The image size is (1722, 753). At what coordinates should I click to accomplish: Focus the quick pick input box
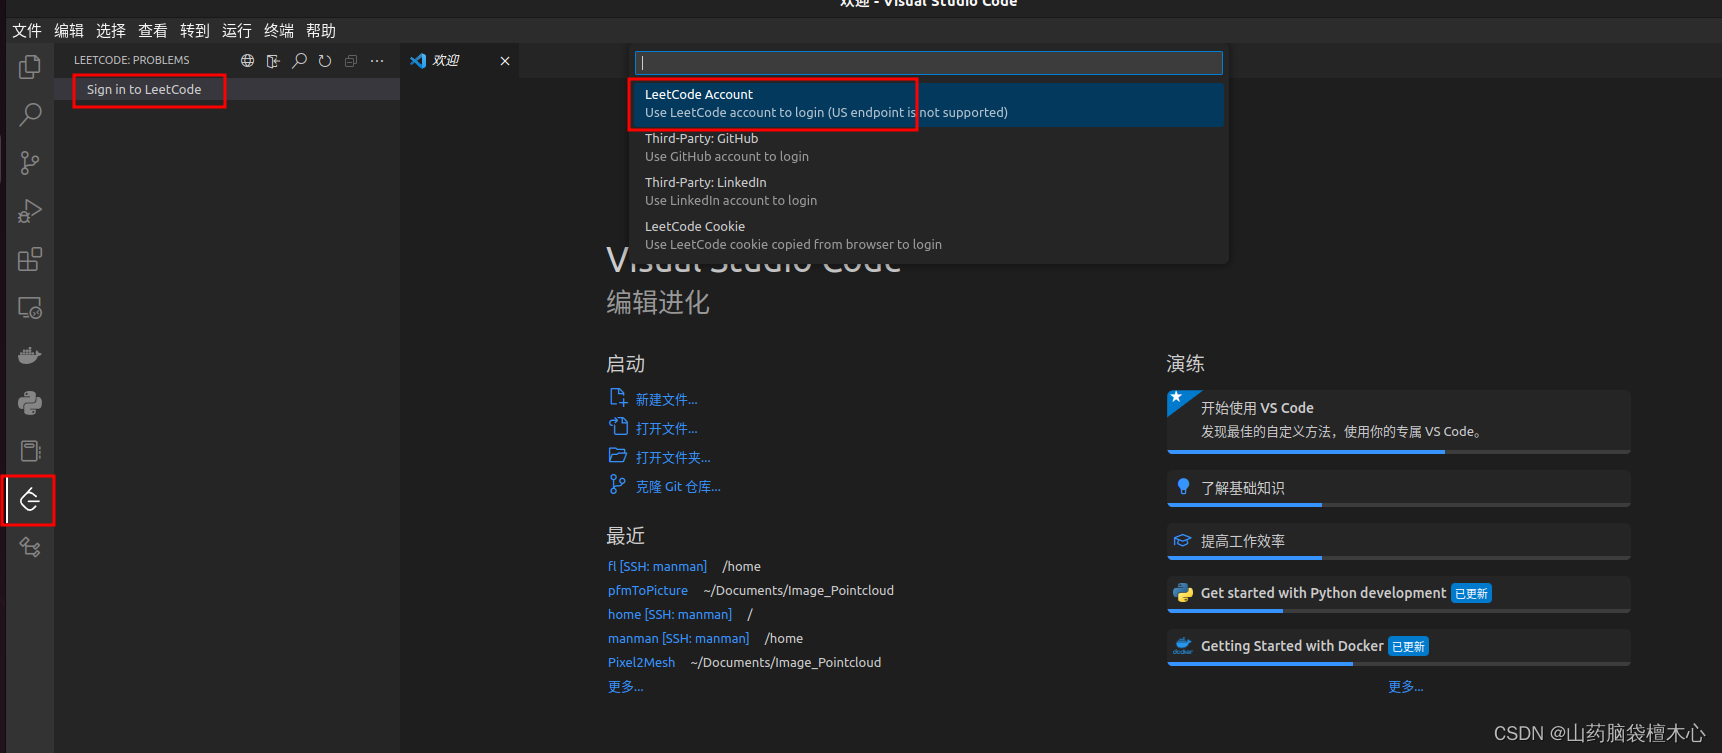coord(928,63)
